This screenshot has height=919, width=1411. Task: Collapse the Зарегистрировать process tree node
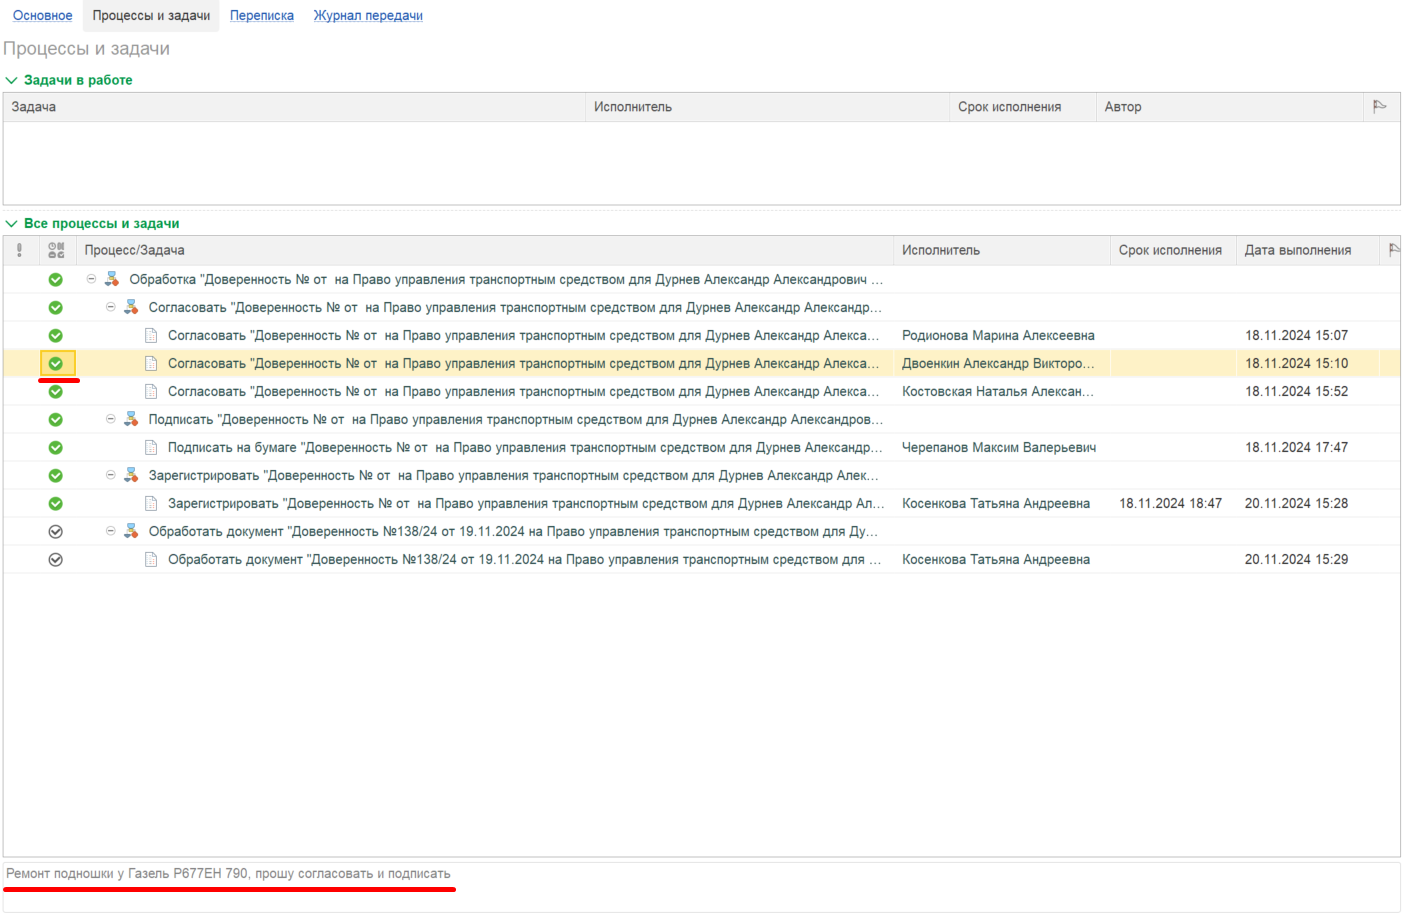click(x=110, y=475)
